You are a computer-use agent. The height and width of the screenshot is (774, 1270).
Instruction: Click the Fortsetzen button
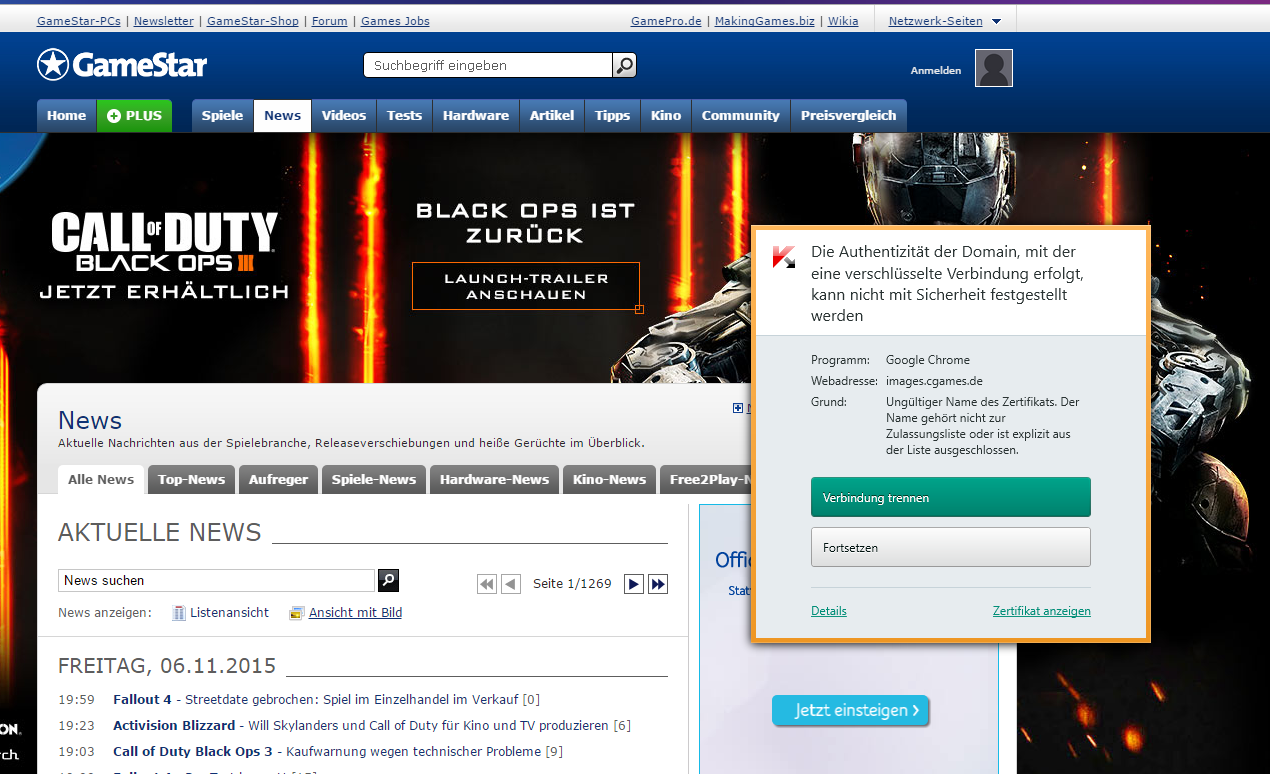950,547
